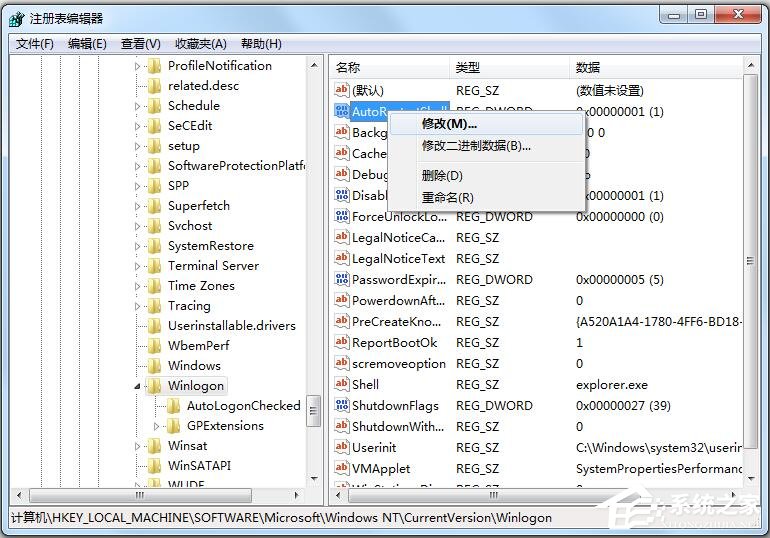Select the related.desc key in the tree
This screenshot has height=538, width=770.
[203, 86]
